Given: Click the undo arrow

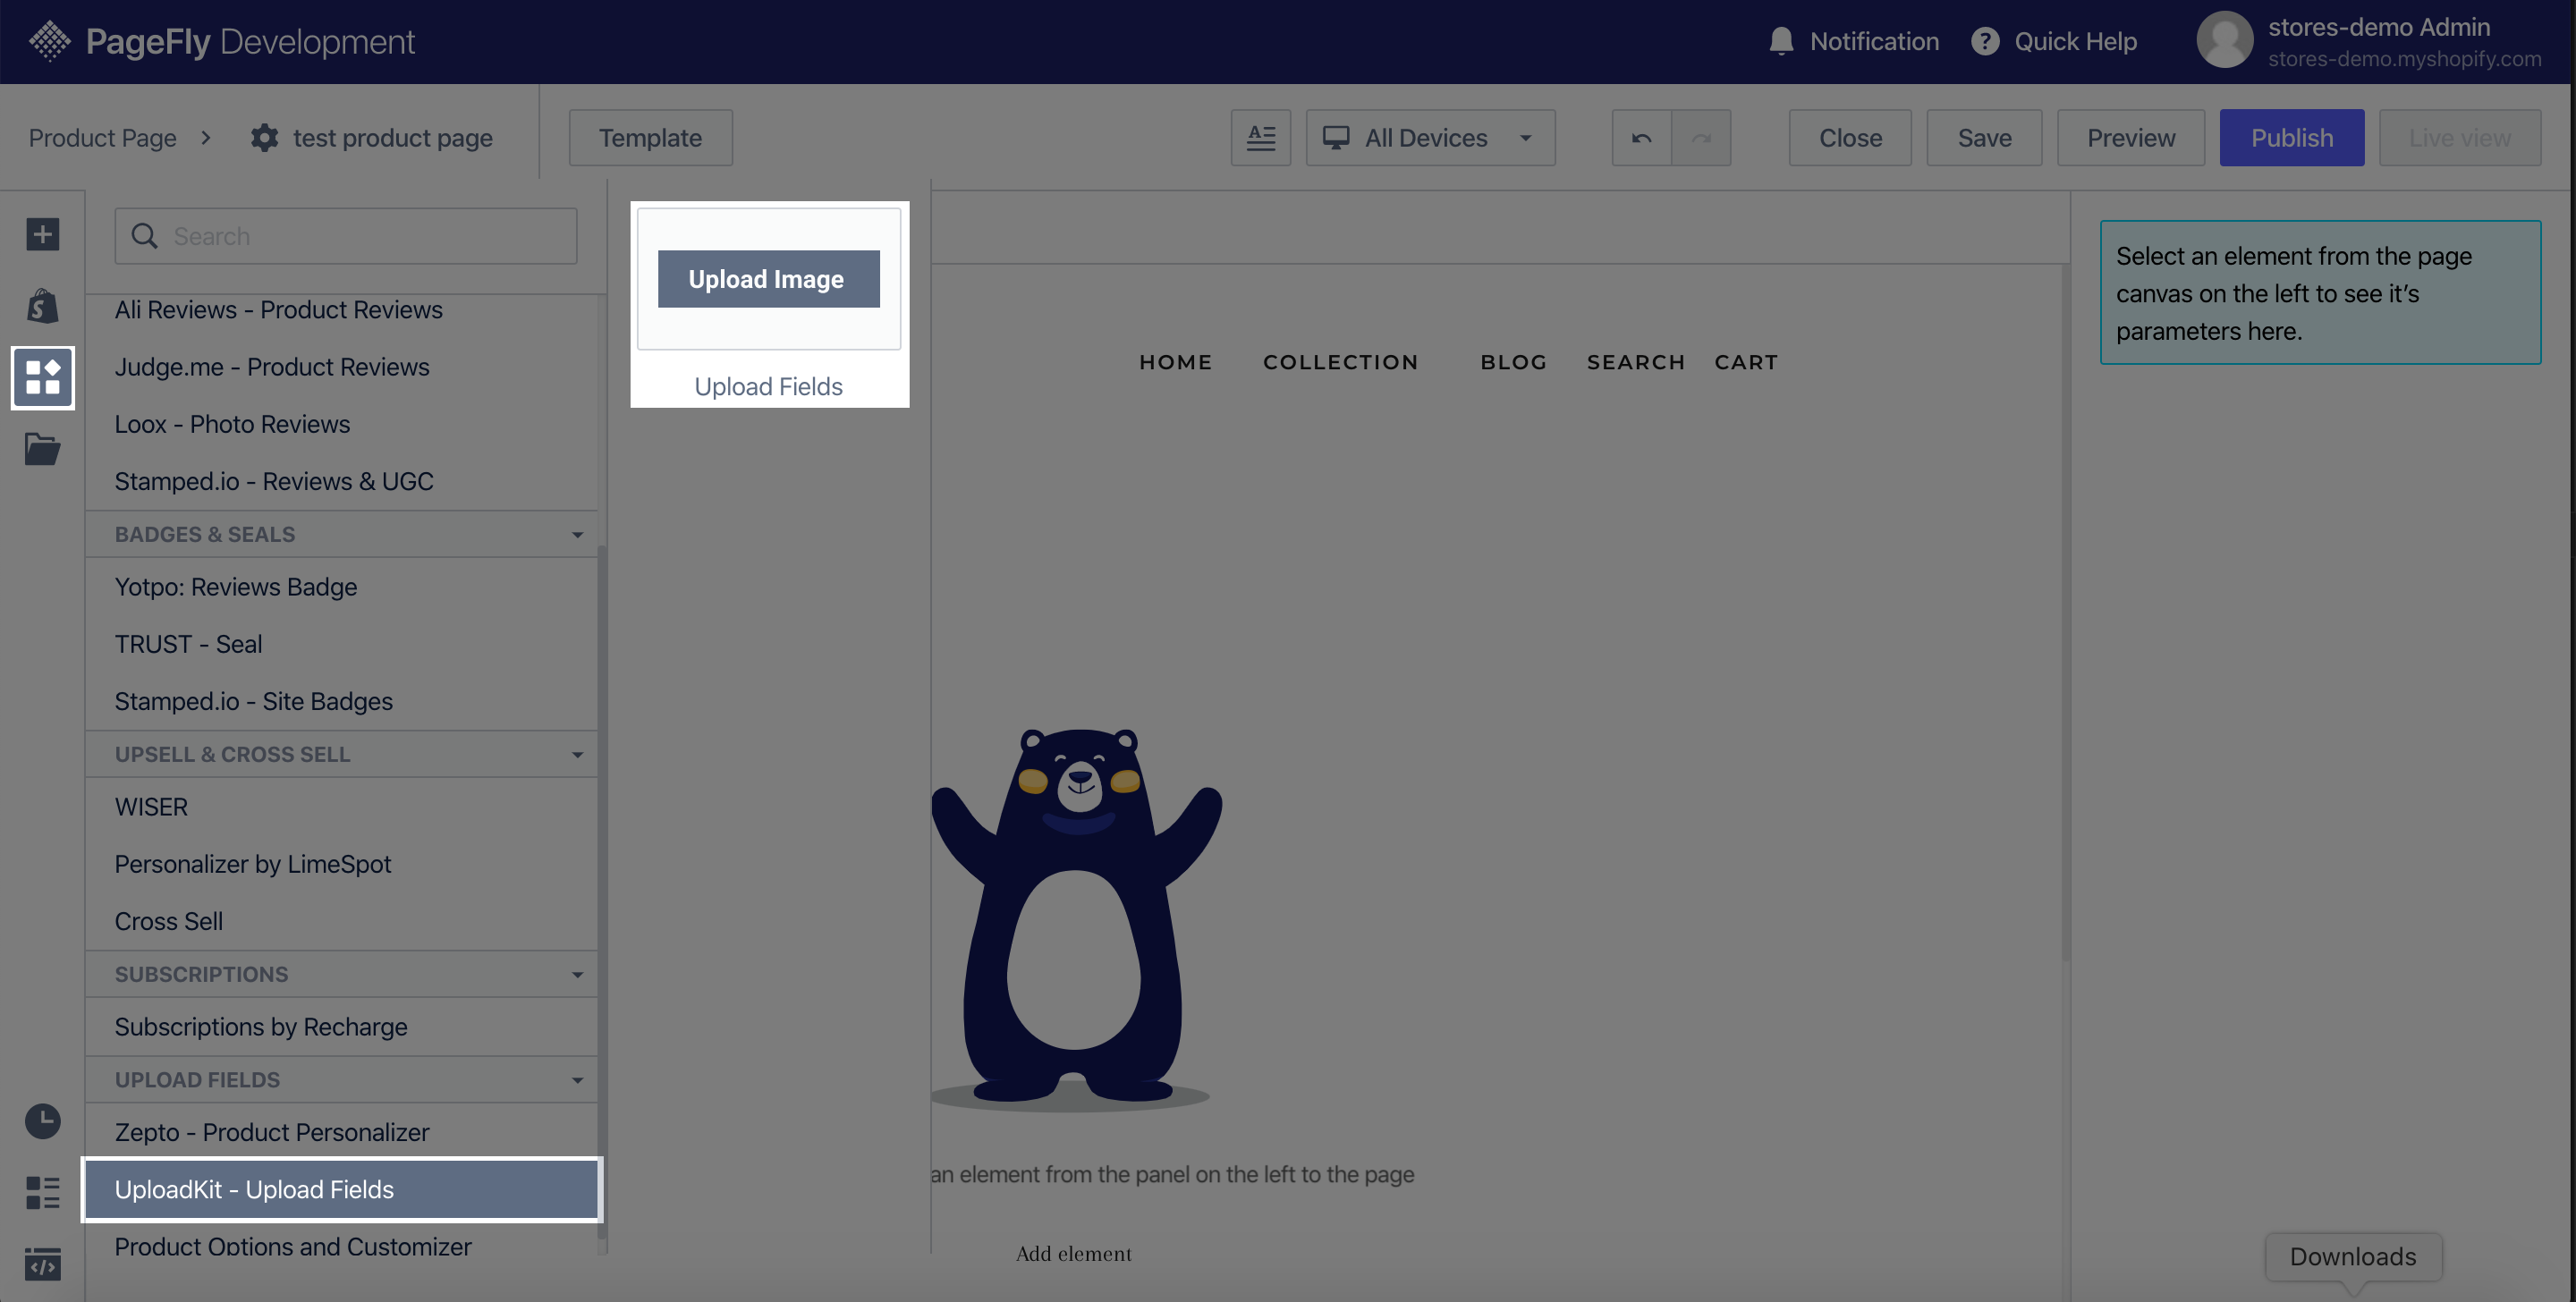Looking at the screenshot, I should pyautogui.click(x=1641, y=137).
